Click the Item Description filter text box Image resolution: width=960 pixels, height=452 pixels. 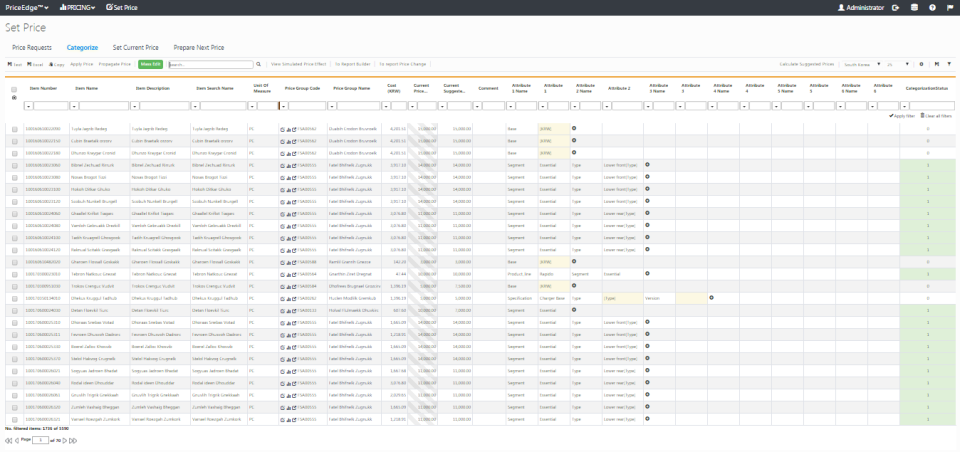coord(164,106)
